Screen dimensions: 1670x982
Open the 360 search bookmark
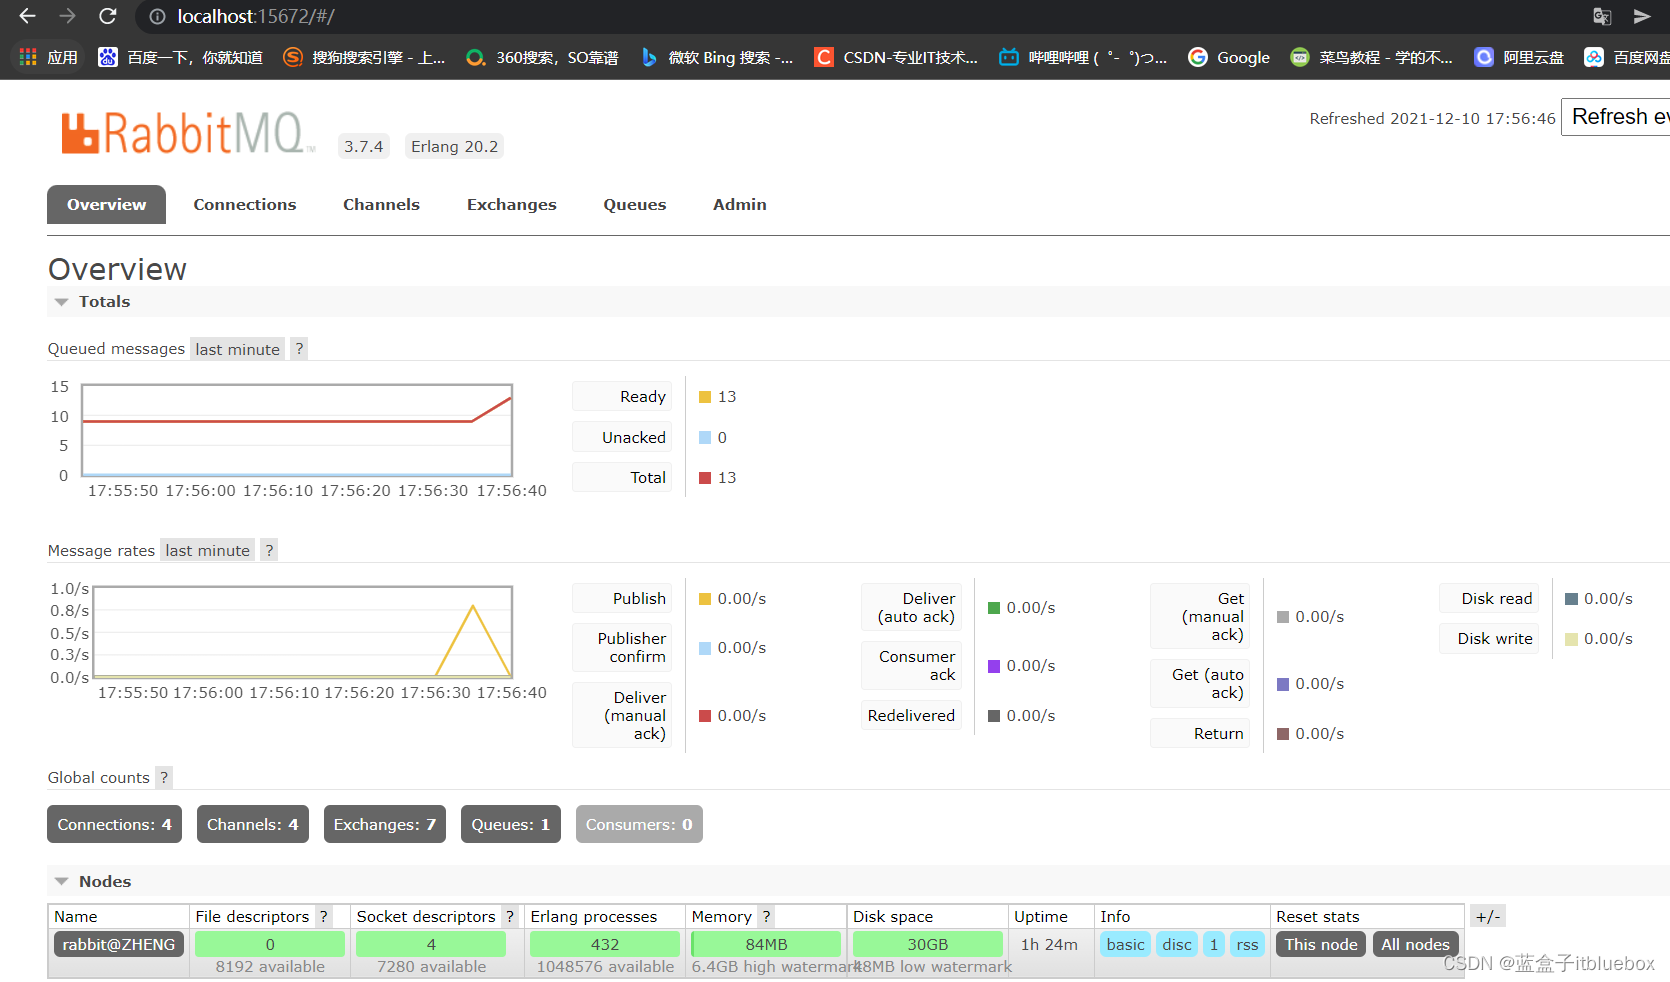tap(542, 57)
